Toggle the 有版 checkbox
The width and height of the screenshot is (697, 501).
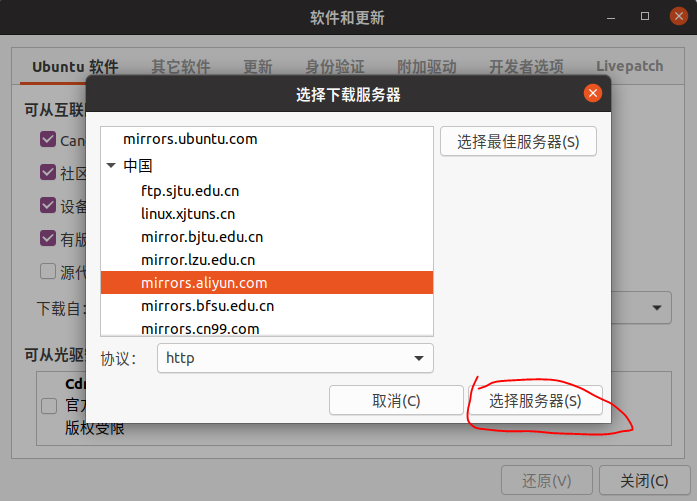point(48,238)
